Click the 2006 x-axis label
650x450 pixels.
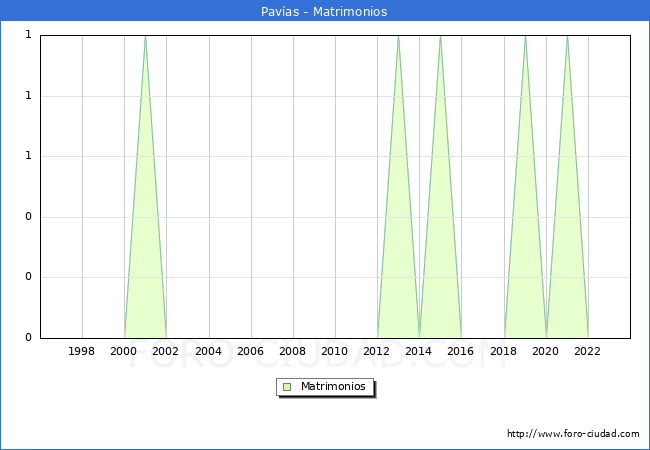[250, 351]
